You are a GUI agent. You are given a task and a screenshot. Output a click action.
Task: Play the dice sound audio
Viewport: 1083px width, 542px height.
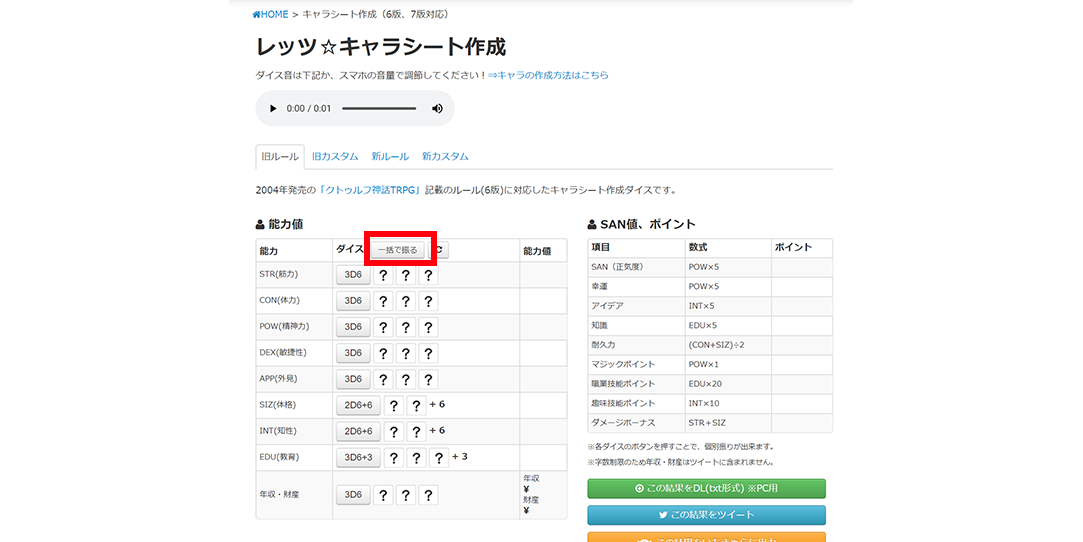click(273, 108)
